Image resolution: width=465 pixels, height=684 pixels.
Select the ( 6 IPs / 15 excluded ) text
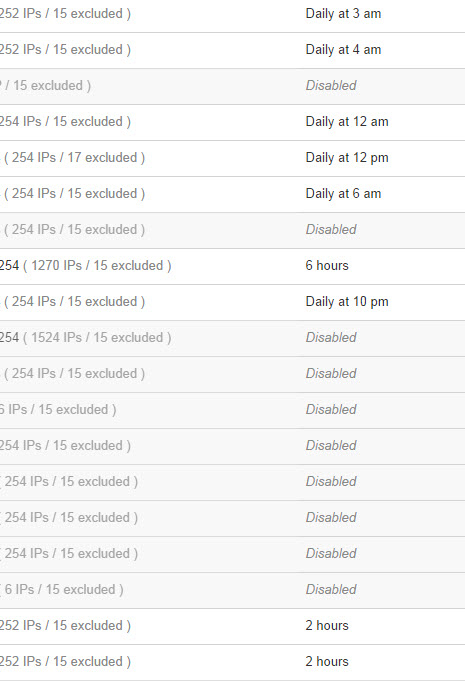click(x=62, y=589)
